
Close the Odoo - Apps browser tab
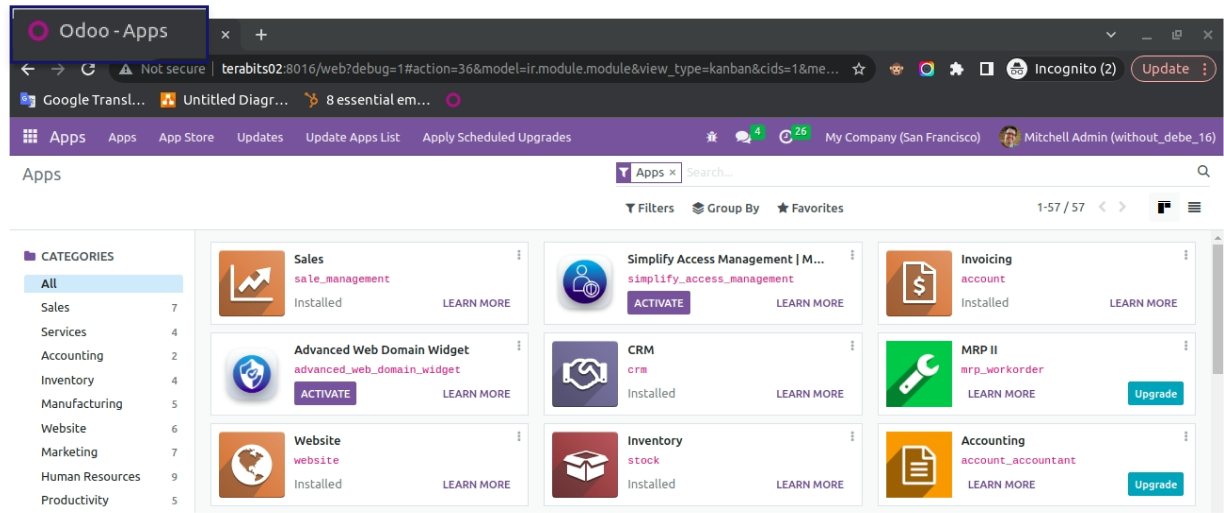pyautogui.click(x=225, y=34)
